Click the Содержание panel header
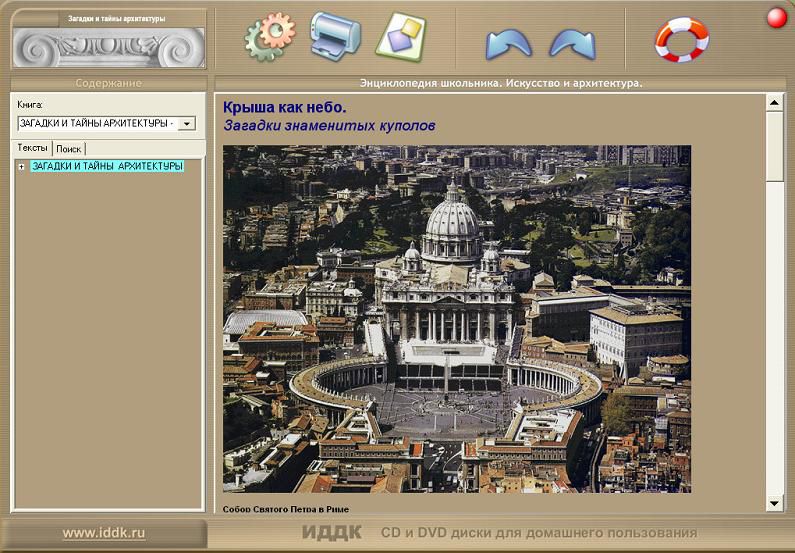795x553 pixels. click(x=108, y=83)
